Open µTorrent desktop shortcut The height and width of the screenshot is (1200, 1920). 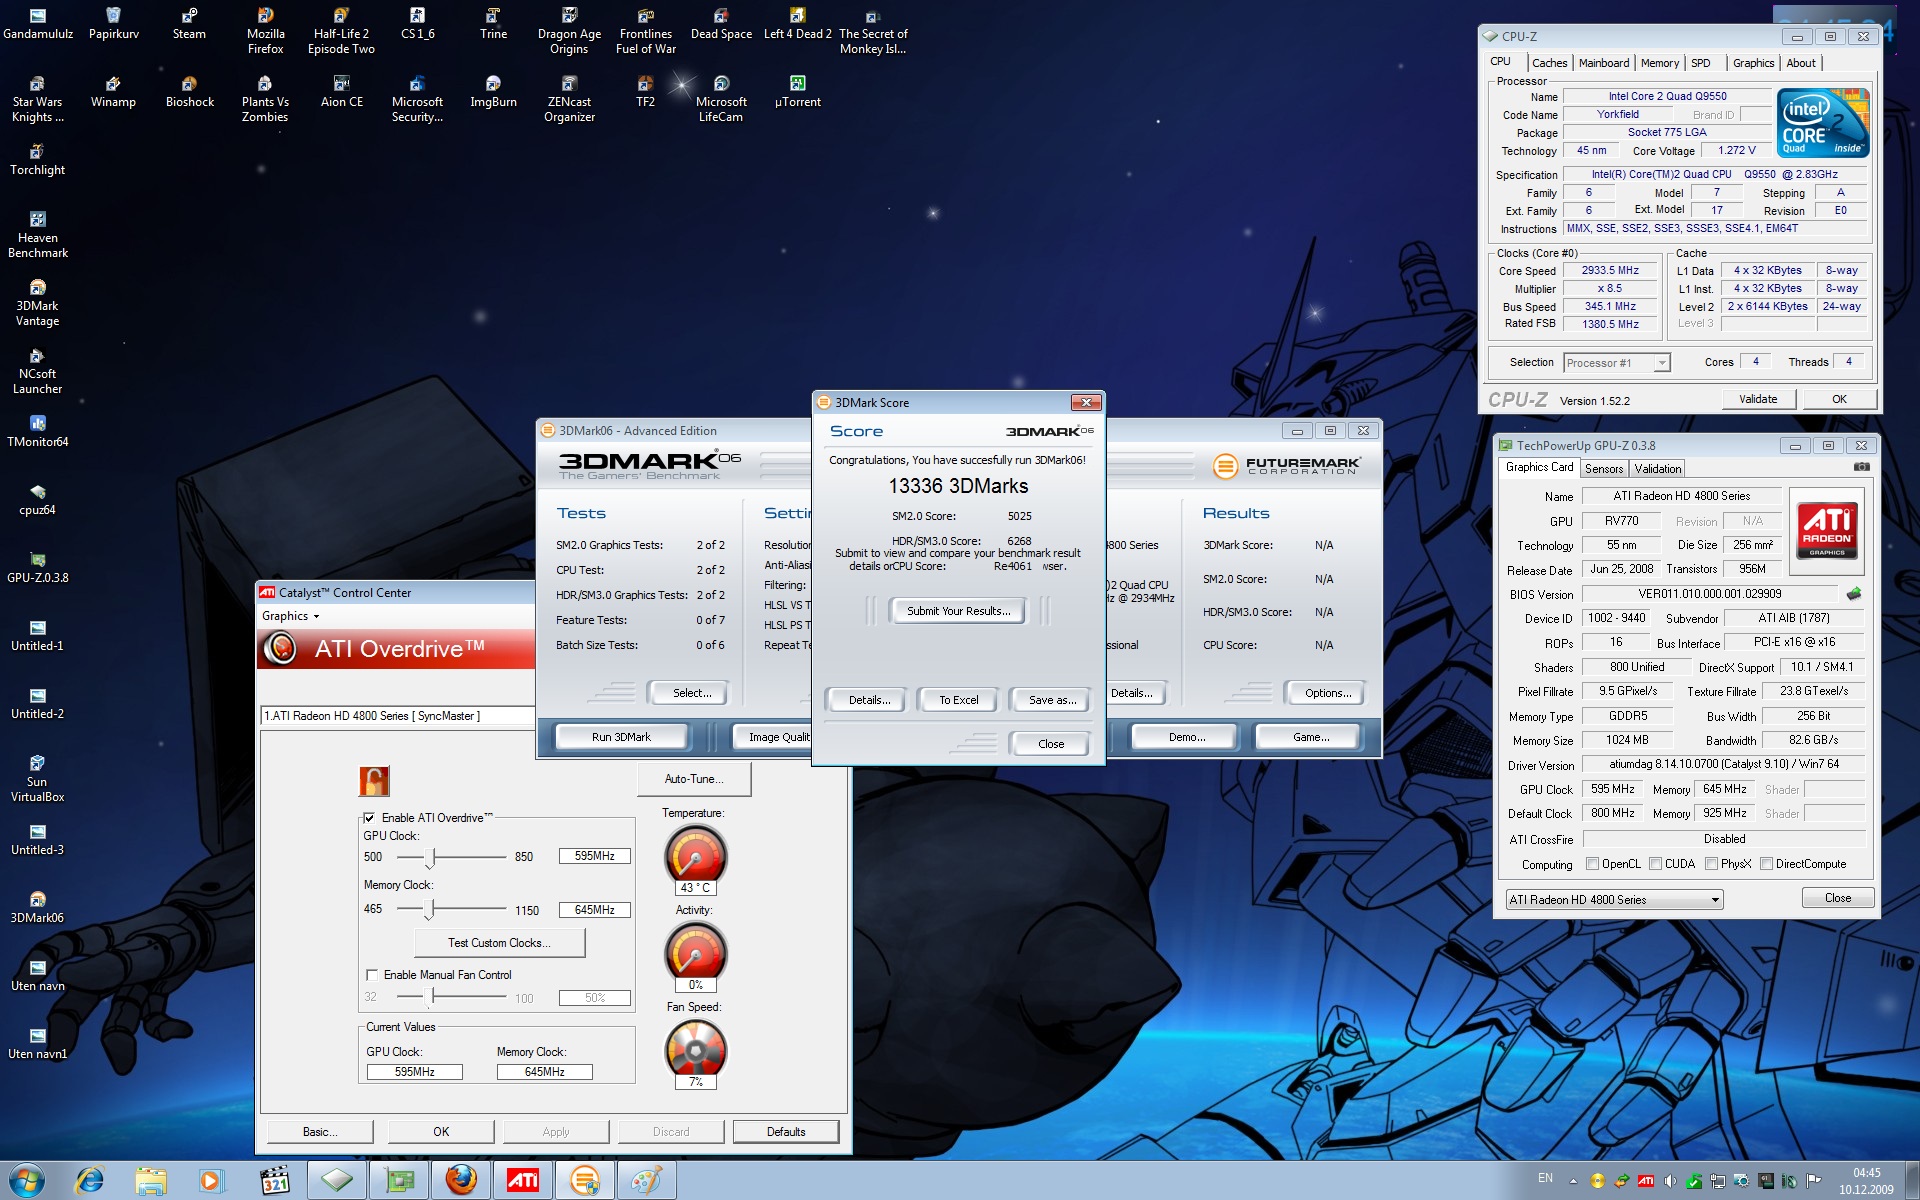coord(797,92)
